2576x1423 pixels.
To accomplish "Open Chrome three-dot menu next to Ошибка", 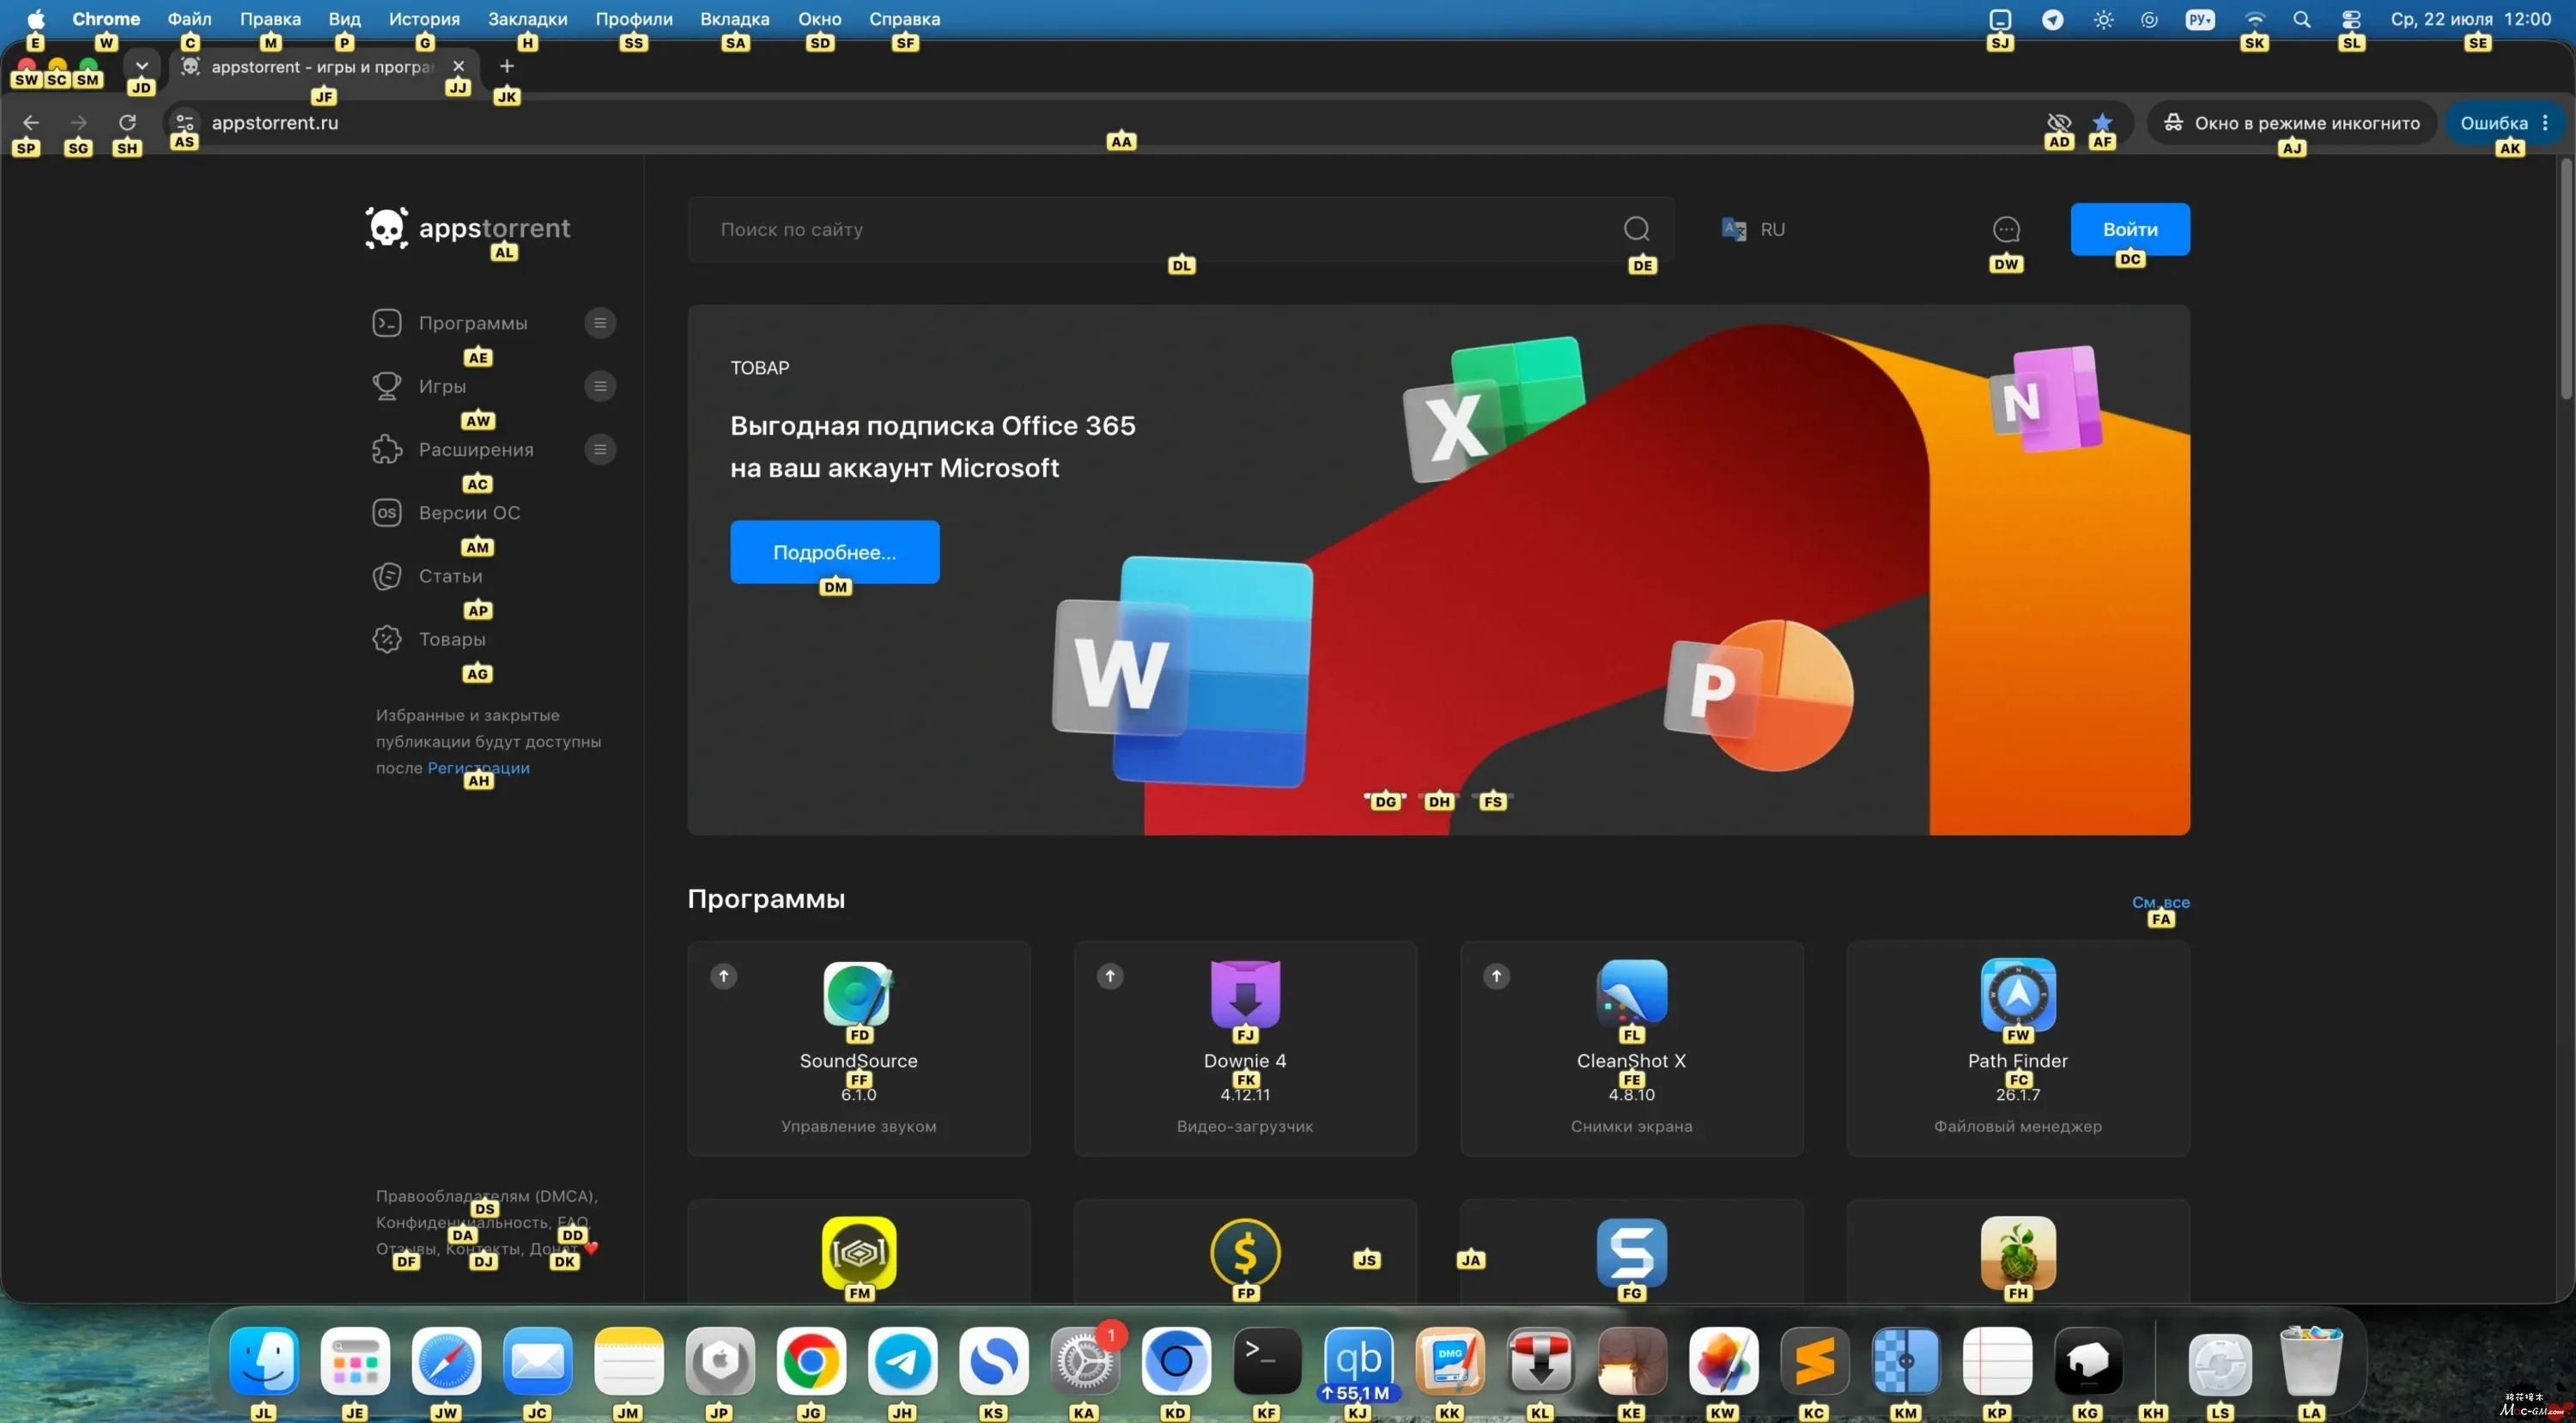I will point(2546,122).
